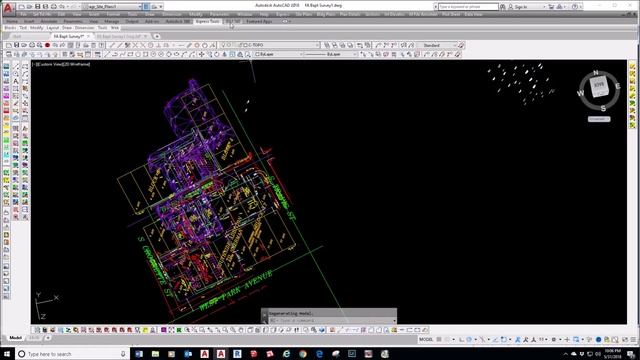Toggle the drawing grid display in status bar
This screenshot has width=640, height=360.
439,340
